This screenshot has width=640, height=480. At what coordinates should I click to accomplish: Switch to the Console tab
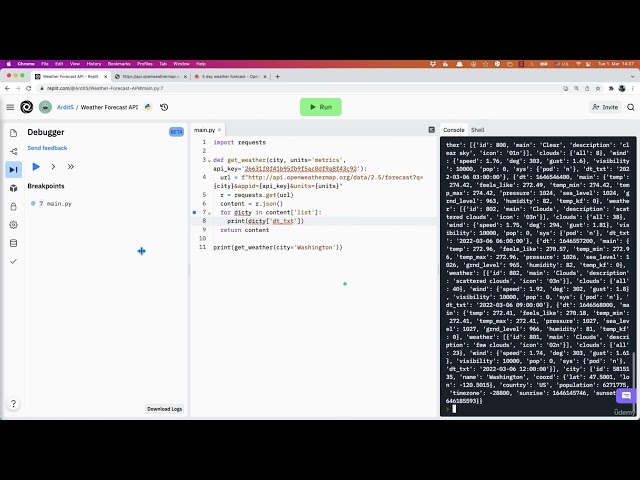[x=454, y=130]
